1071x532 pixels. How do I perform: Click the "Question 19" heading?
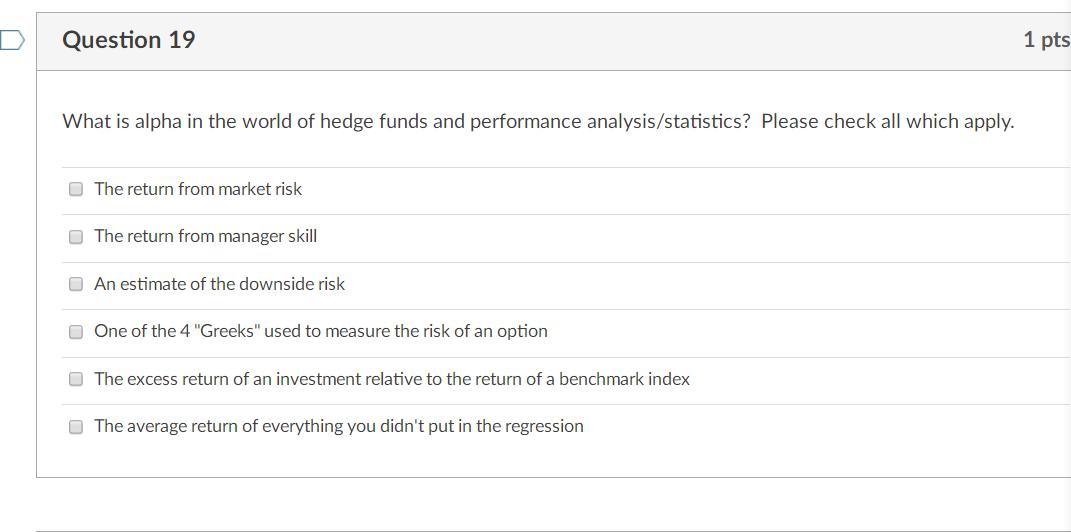129,40
